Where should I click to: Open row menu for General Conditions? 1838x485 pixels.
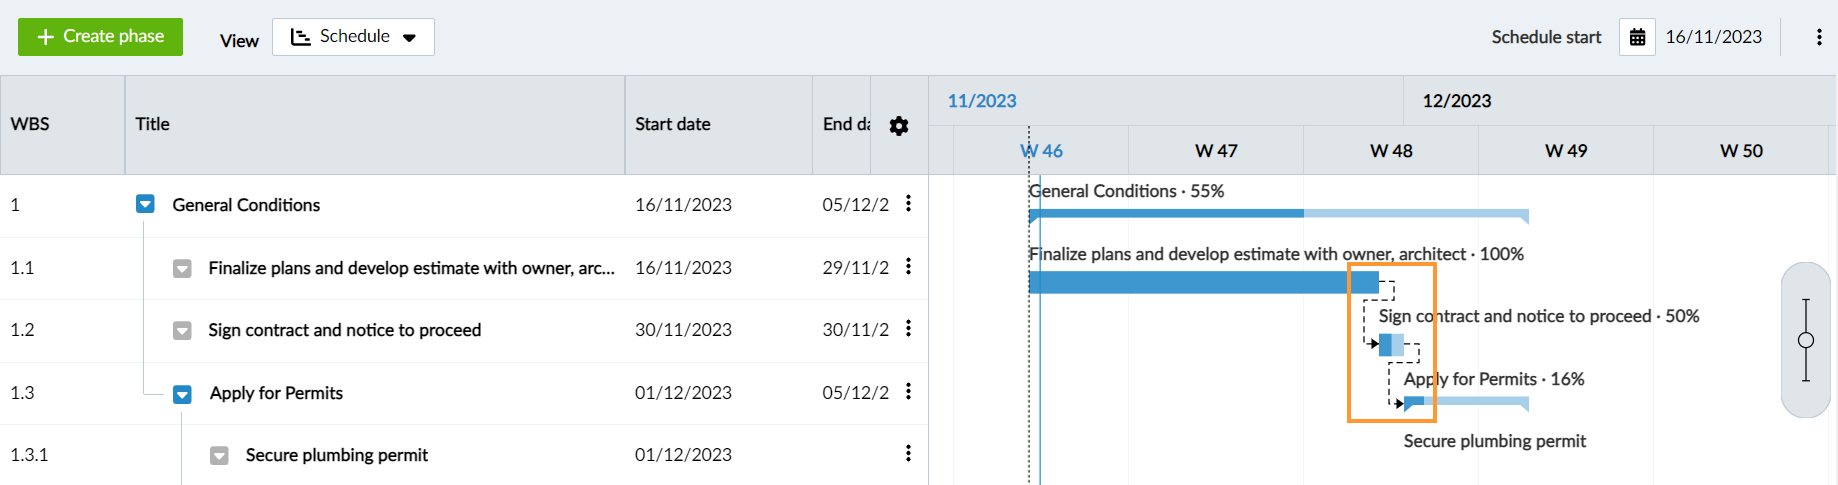click(x=908, y=204)
